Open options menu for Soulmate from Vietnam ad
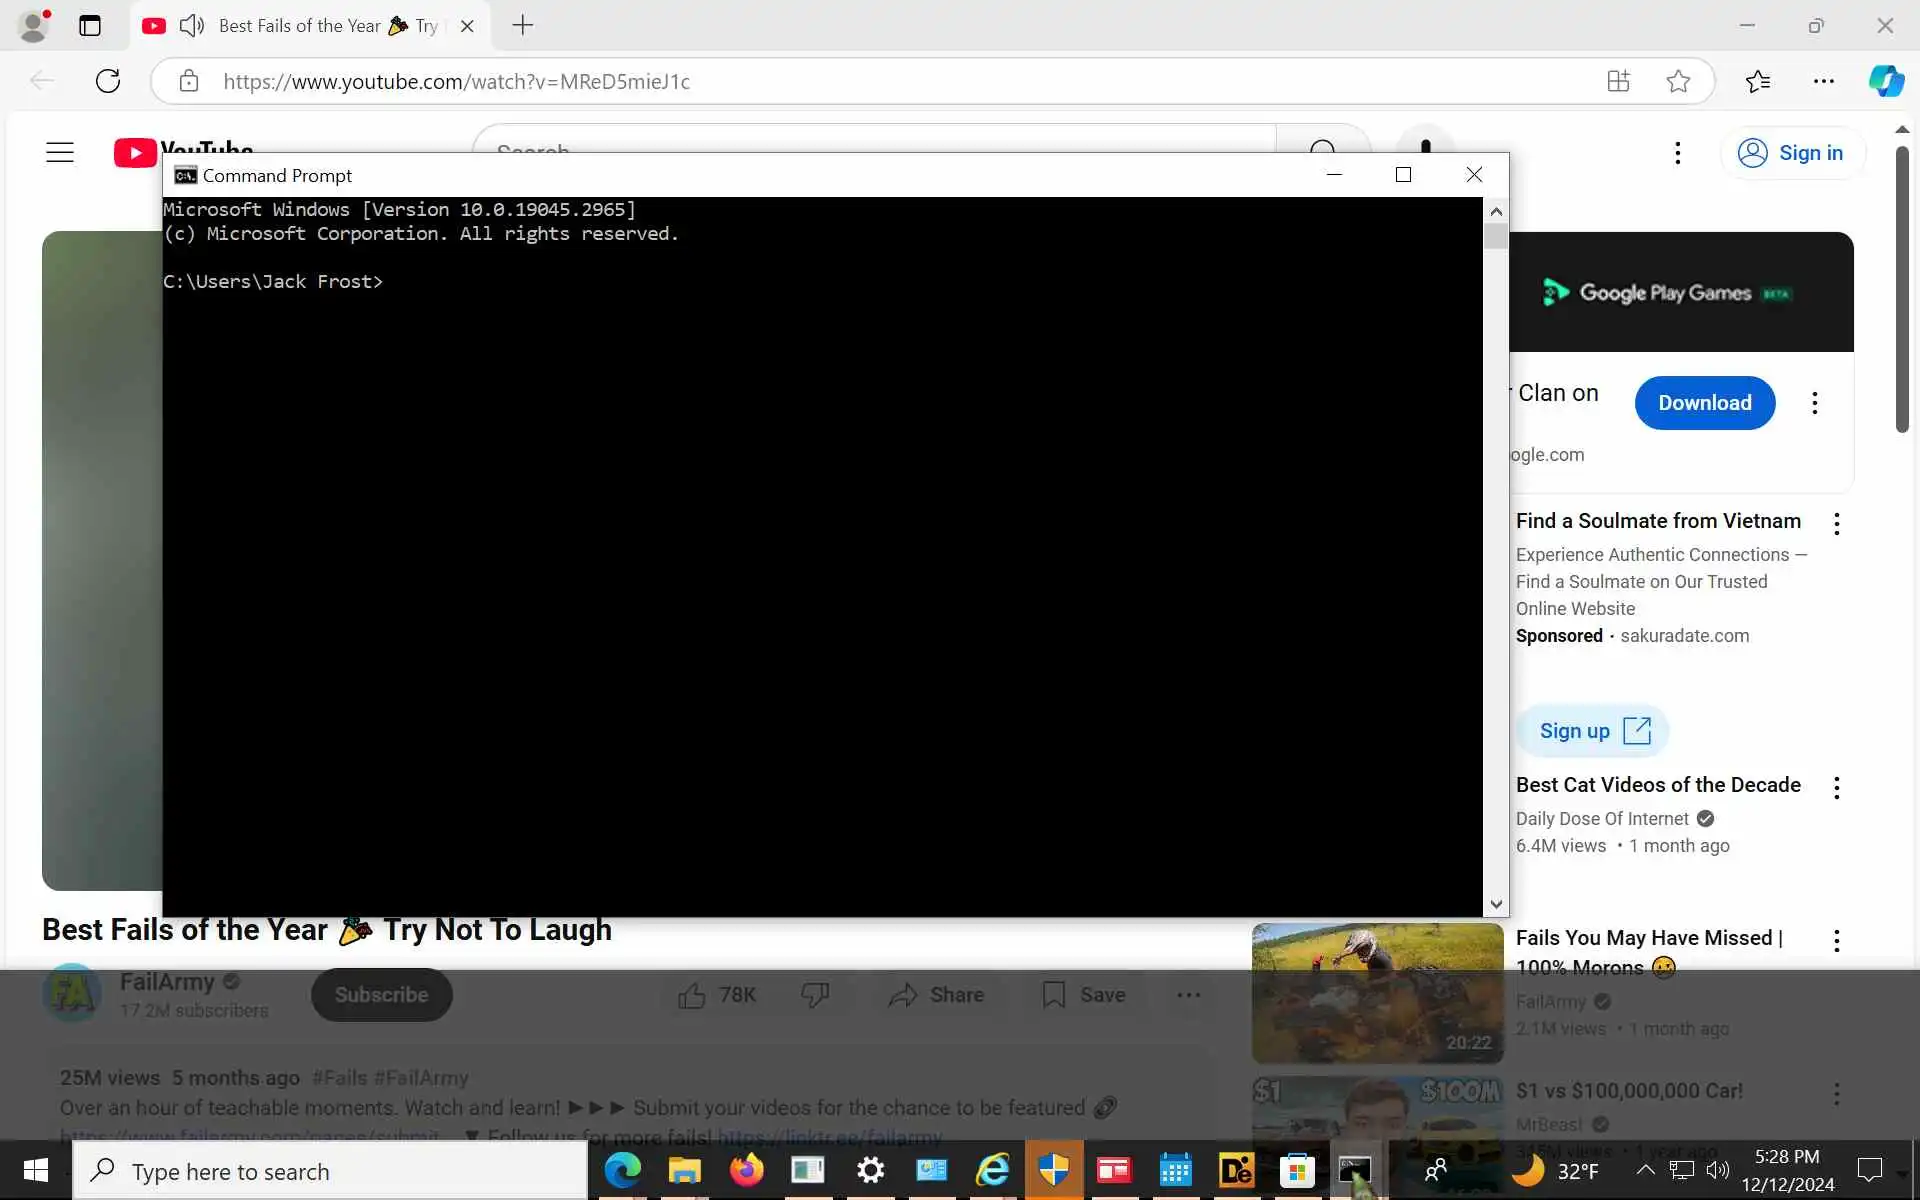 pos(1836,524)
